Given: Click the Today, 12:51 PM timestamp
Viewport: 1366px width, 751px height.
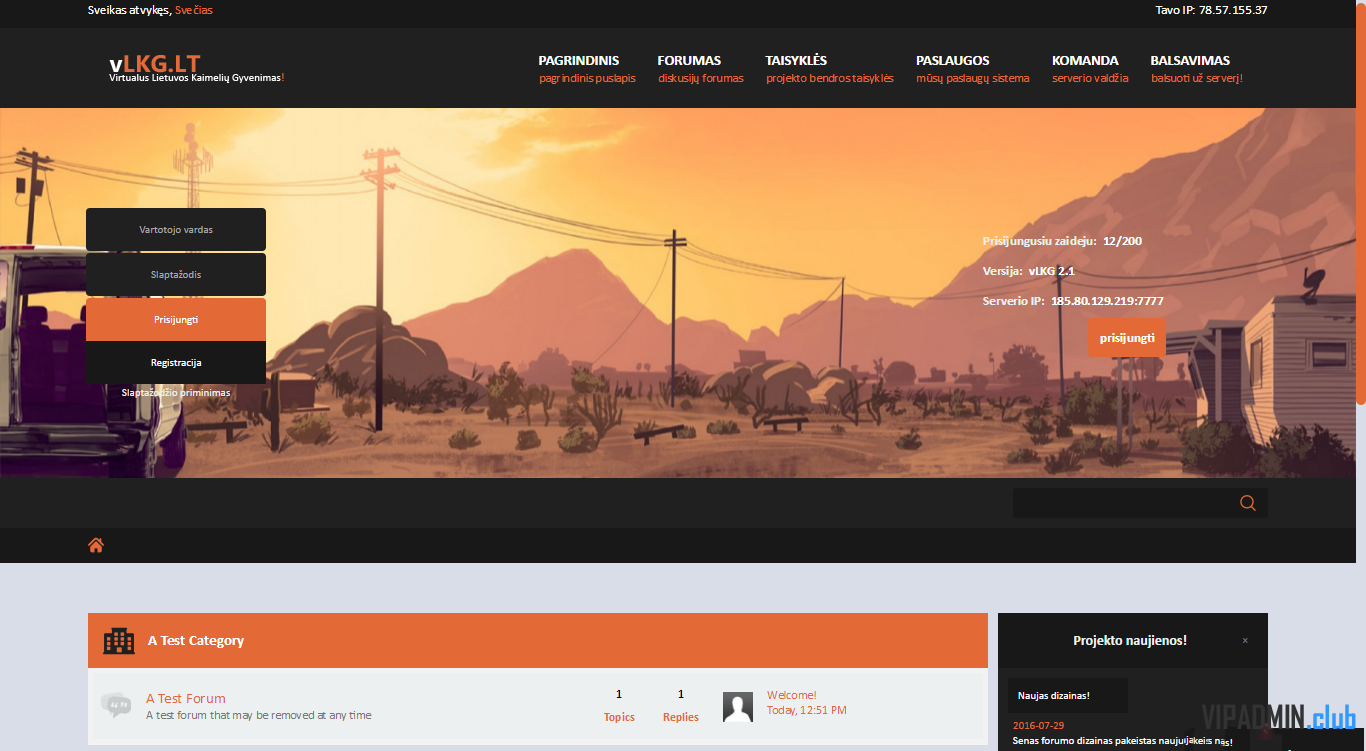Looking at the screenshot, I should coord(807,710).
